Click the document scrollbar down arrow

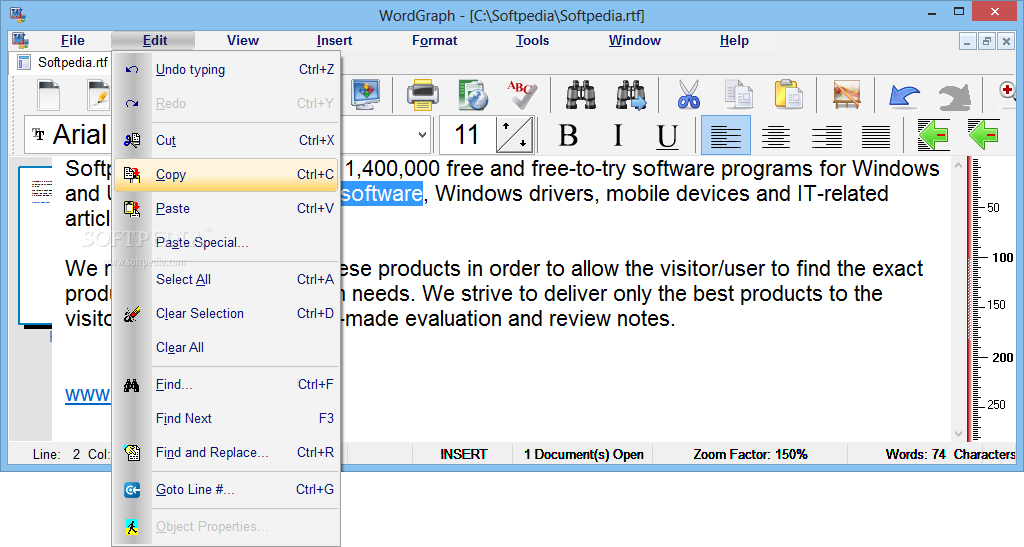click(958, 433)
